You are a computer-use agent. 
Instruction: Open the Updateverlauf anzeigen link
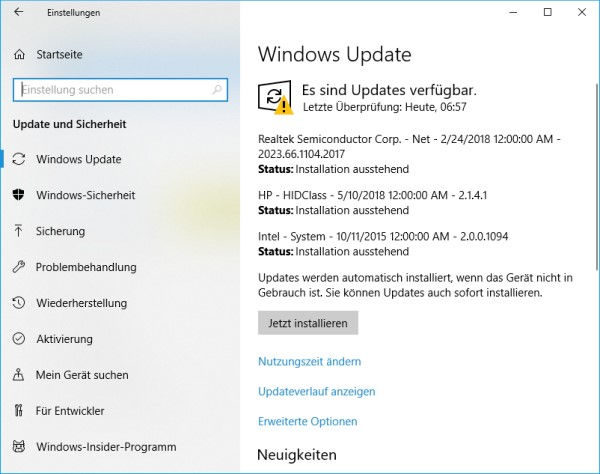coord(317,391)
